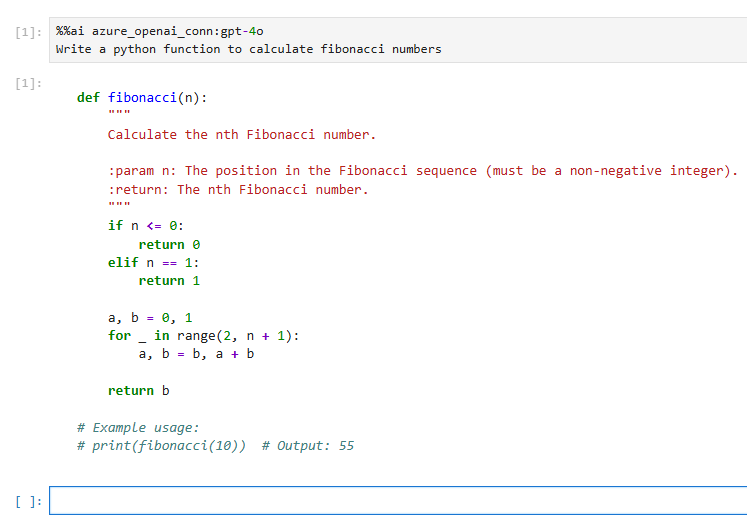Click the "elif n == 1:" statement
This screenshot has height=519, width=747.
coord(153,262)
